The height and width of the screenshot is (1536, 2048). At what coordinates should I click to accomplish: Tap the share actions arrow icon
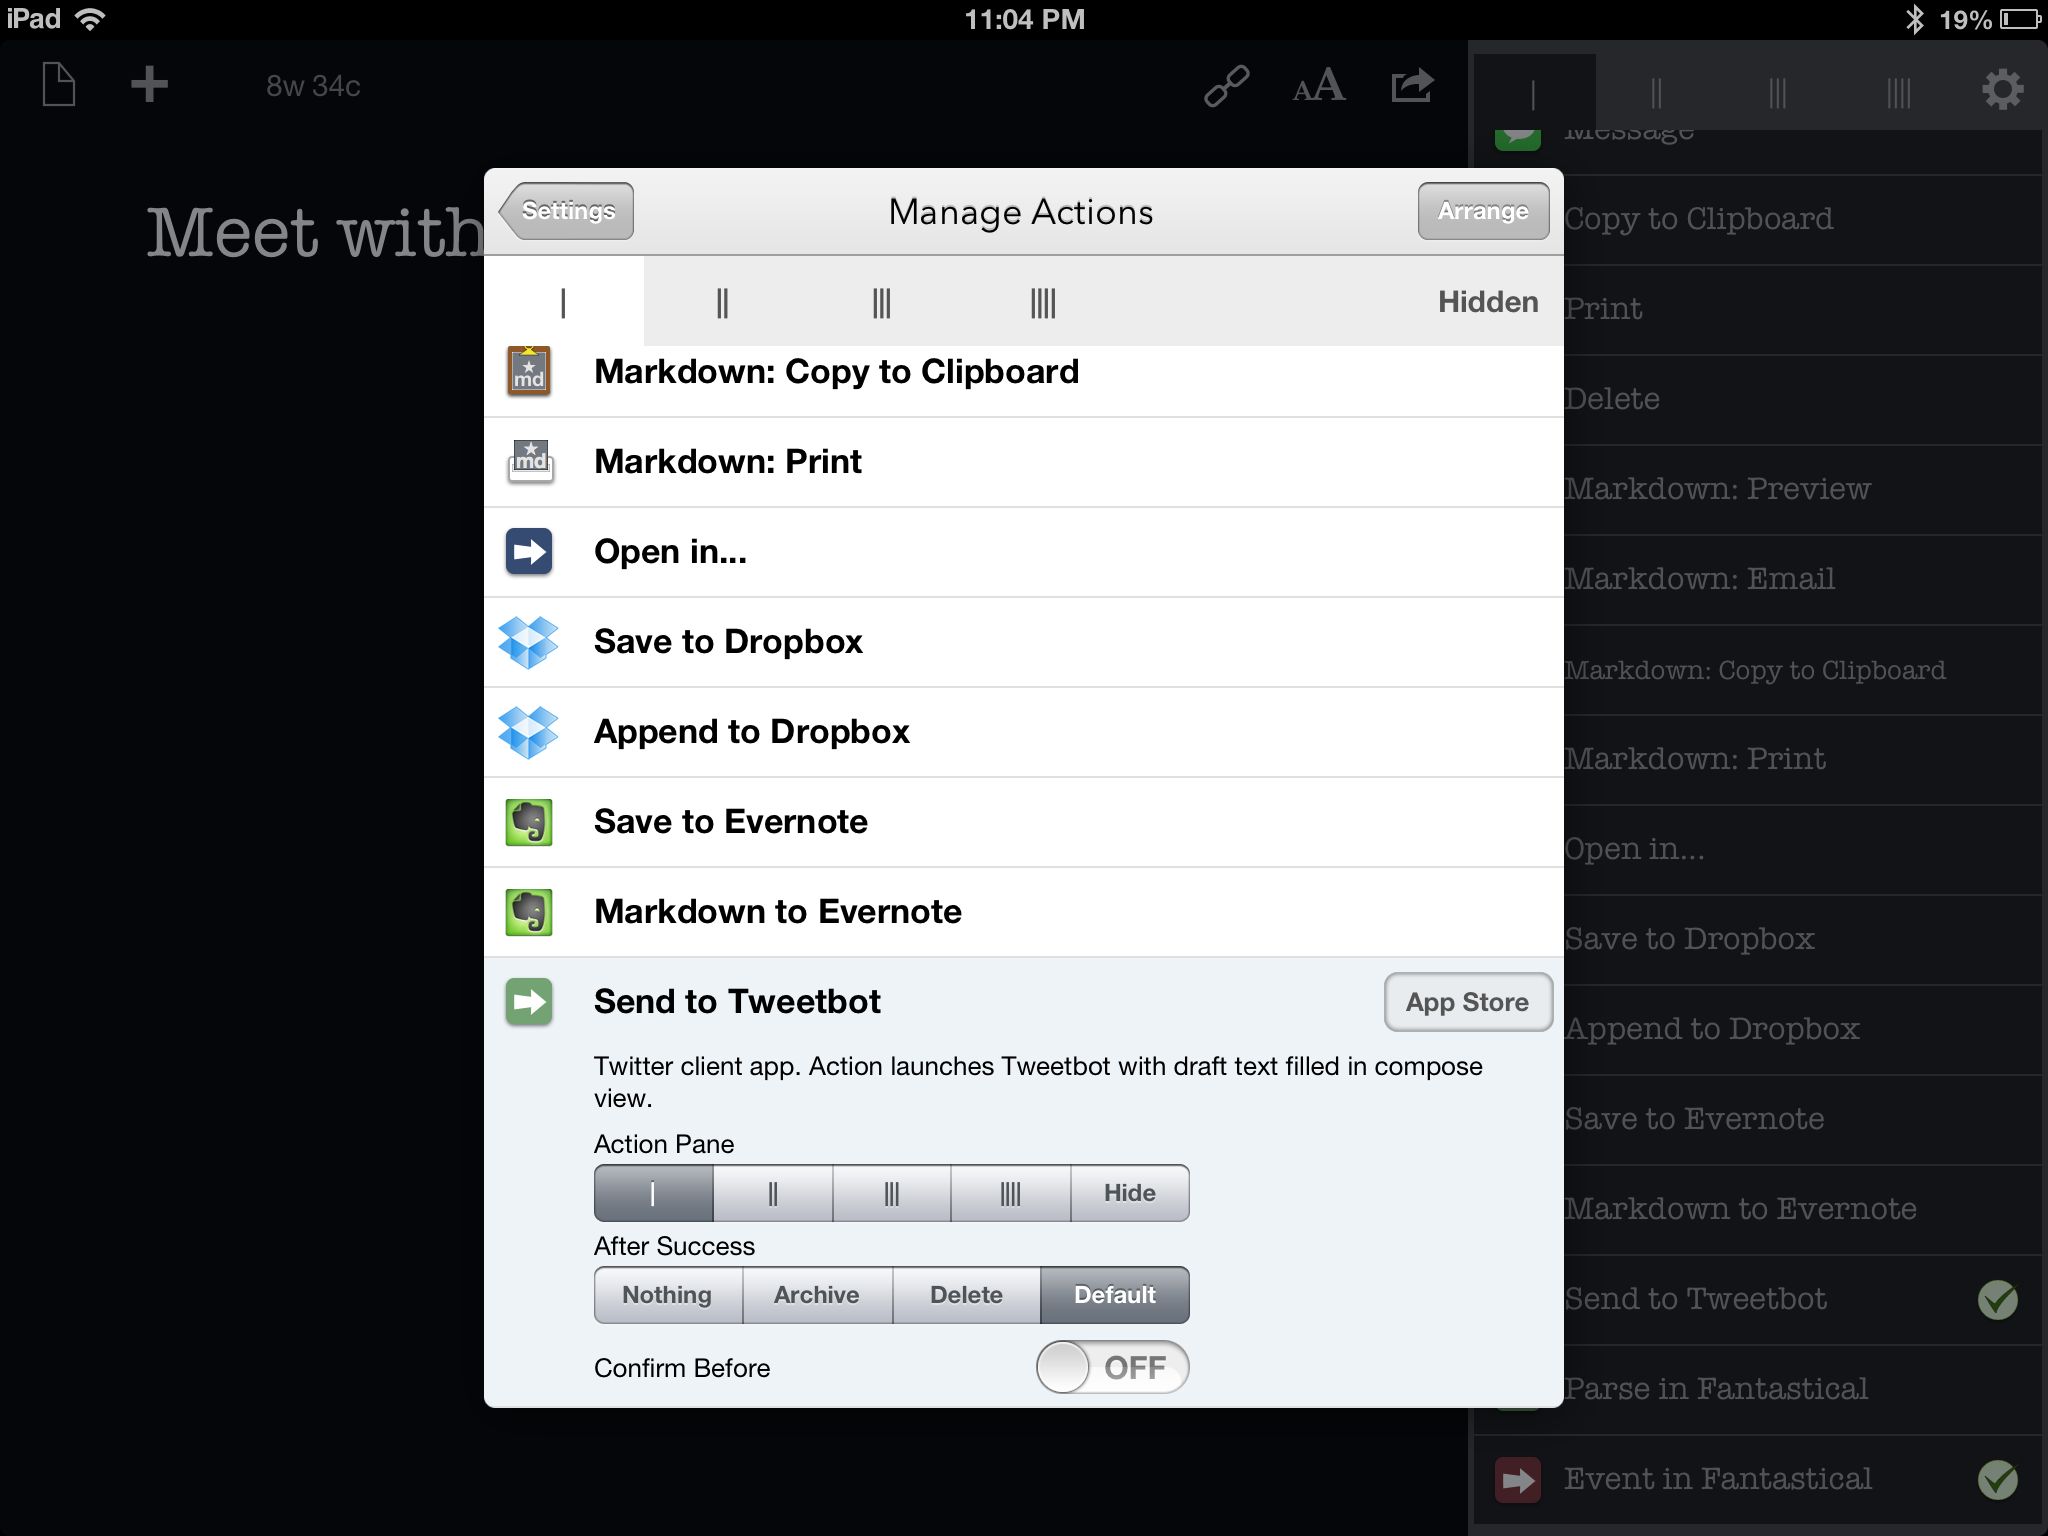pyautogui.click(x=1412, y=86)
